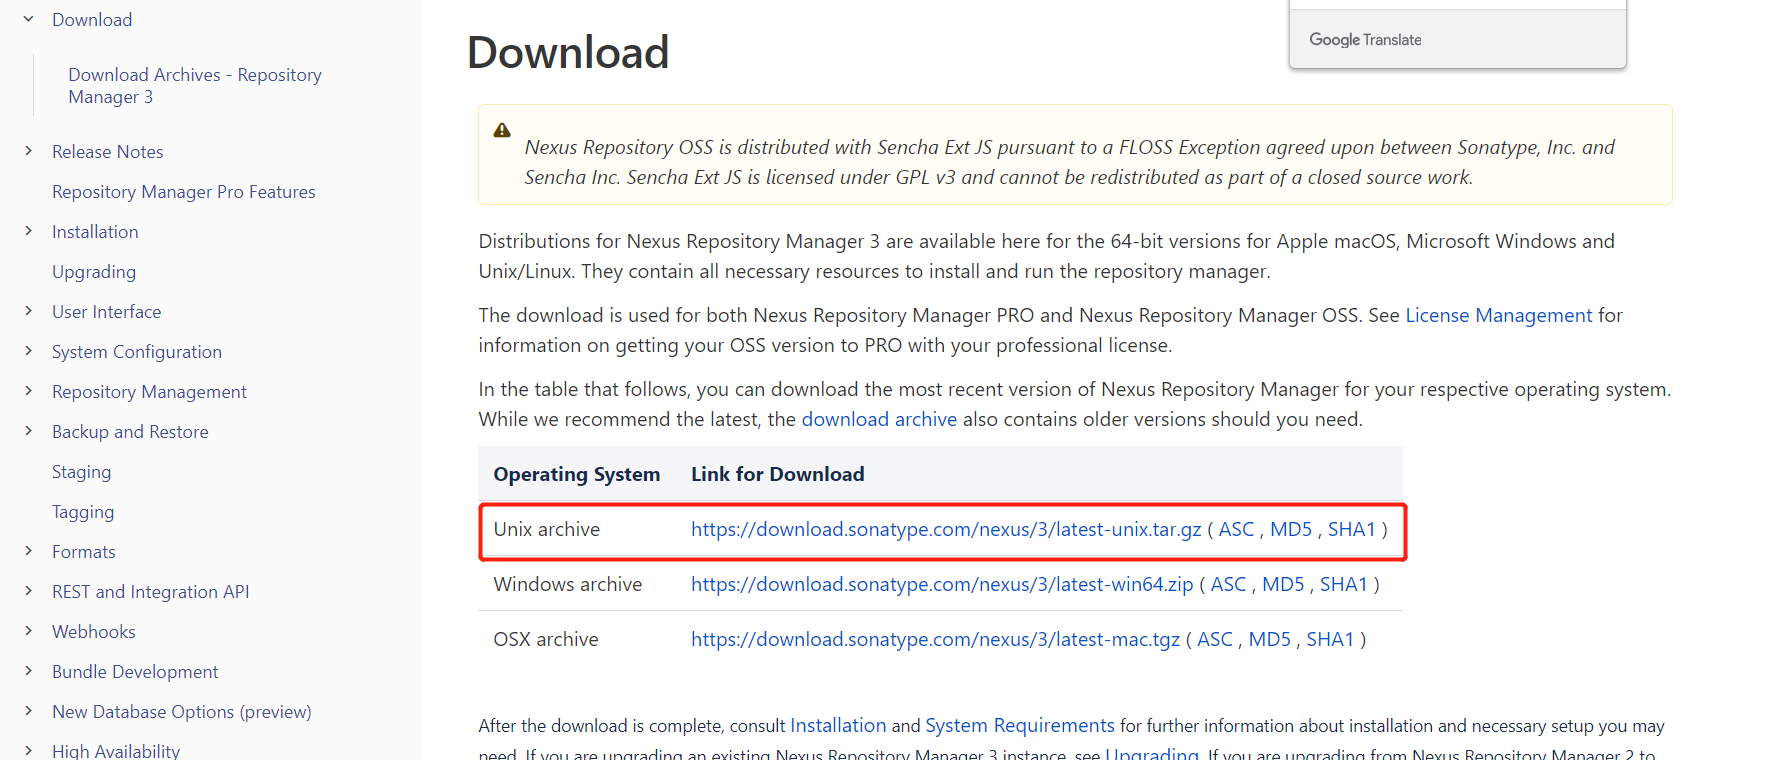1774x760 pixels.
Task: Go to Installation in sidebar
Action: pos(95,232)
